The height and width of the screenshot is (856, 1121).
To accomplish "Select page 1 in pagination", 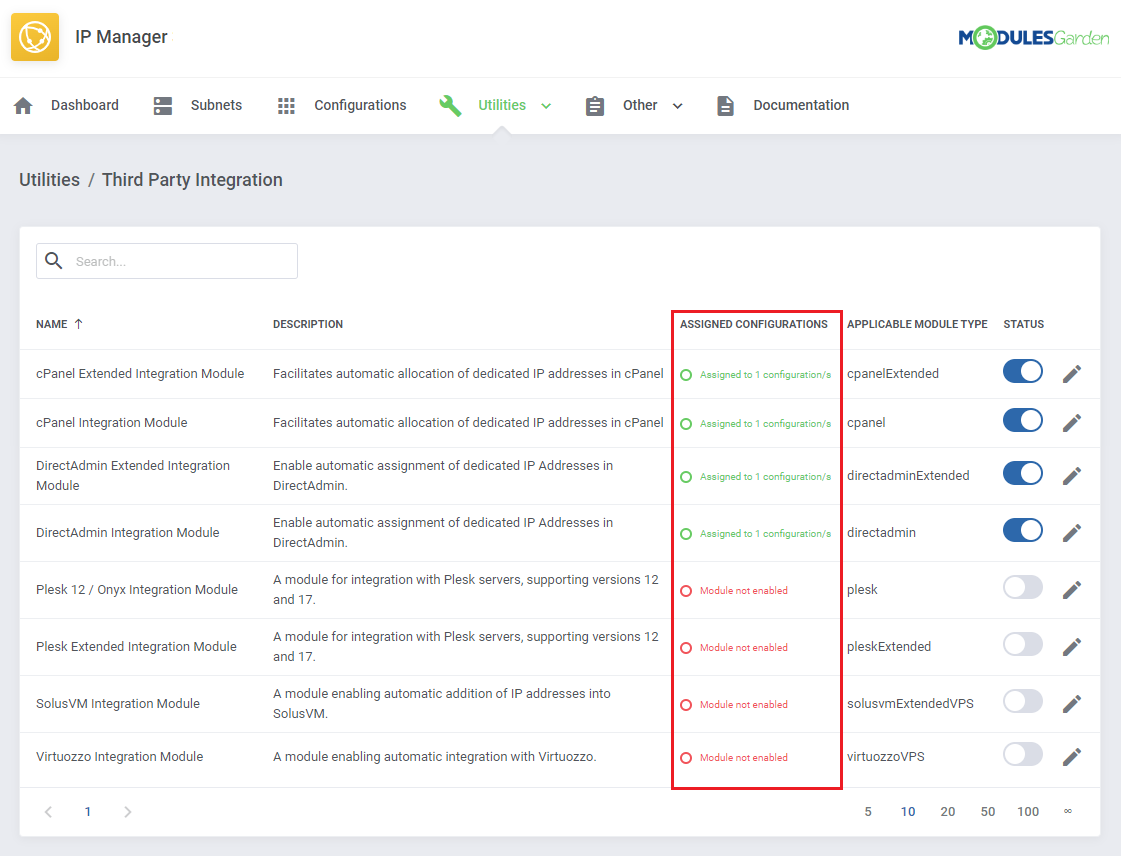I will (x=88, y=812).
